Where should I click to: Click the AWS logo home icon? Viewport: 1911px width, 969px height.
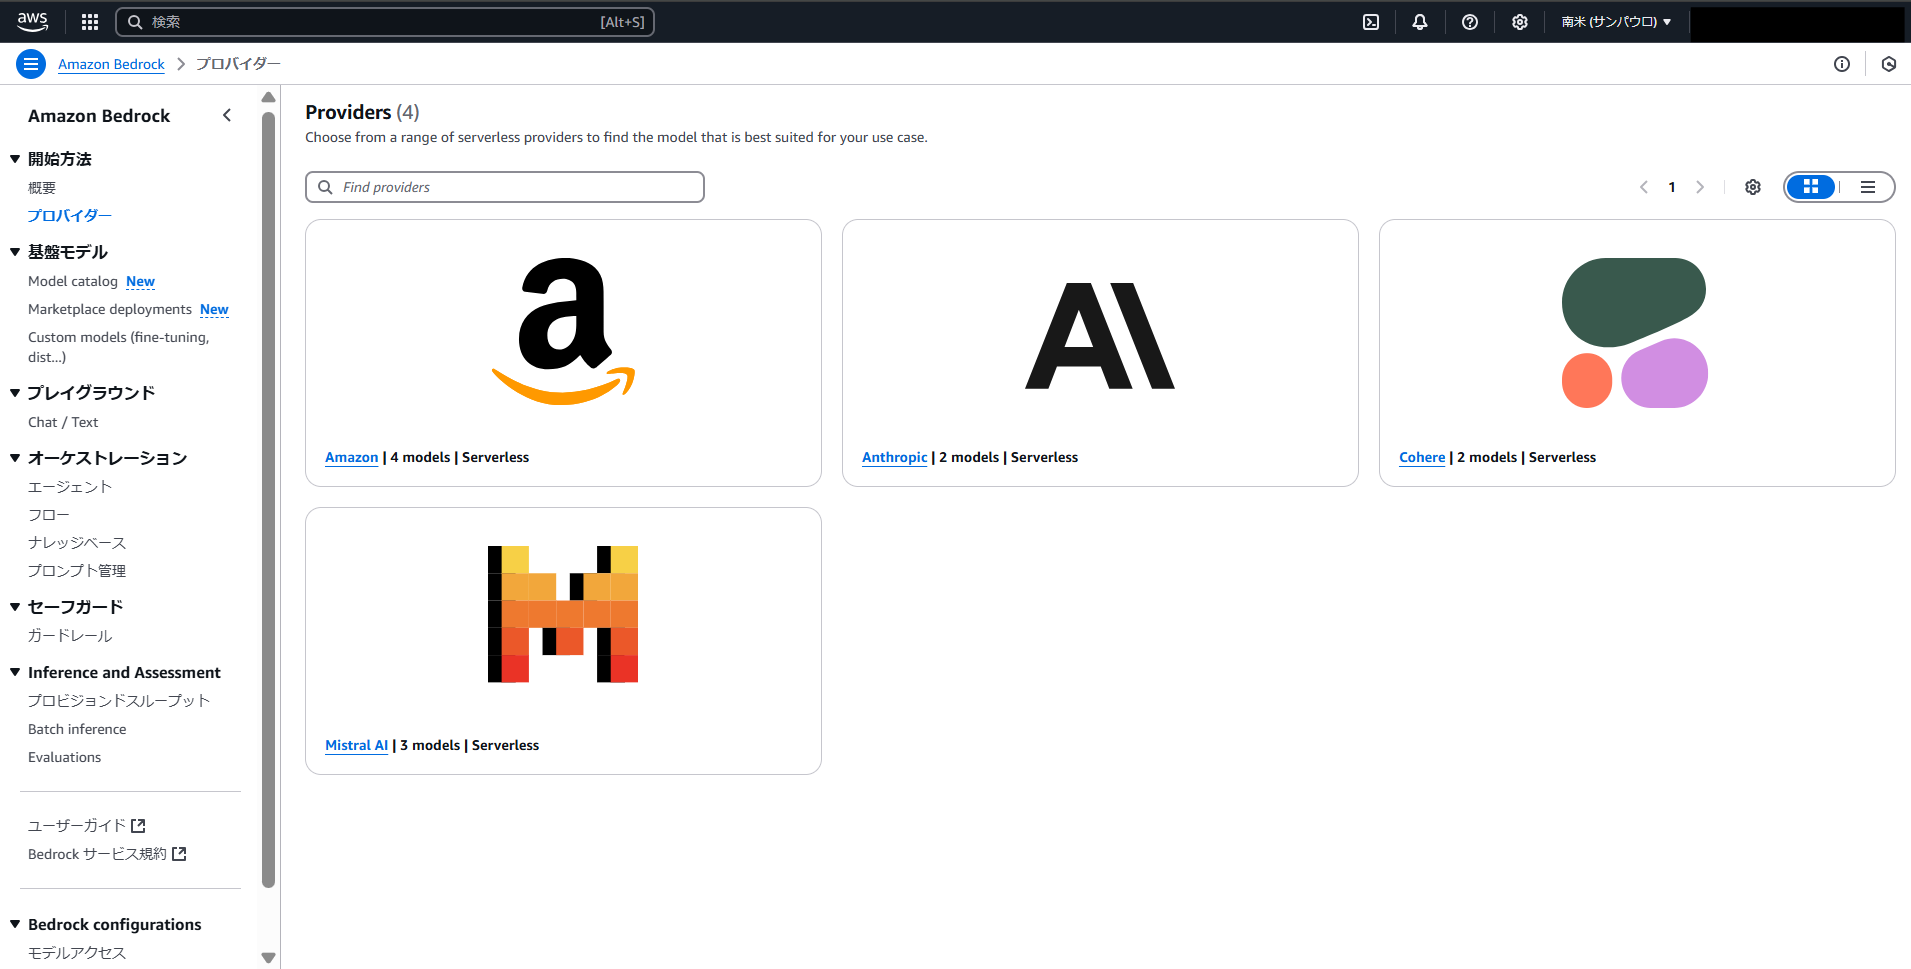tap(33, 21)
